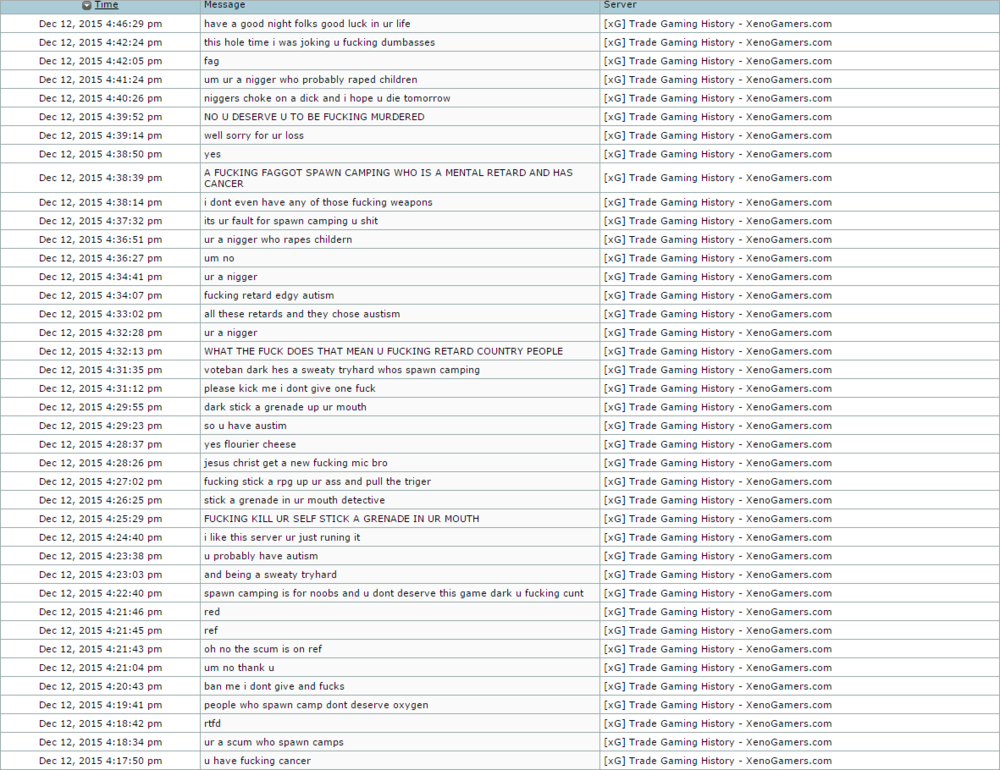Image resolution: width=1000 pixels, height=770 pixels.
Task: Select message 'ref' at 4:21:45 pm
Action: tap(210, 630)
